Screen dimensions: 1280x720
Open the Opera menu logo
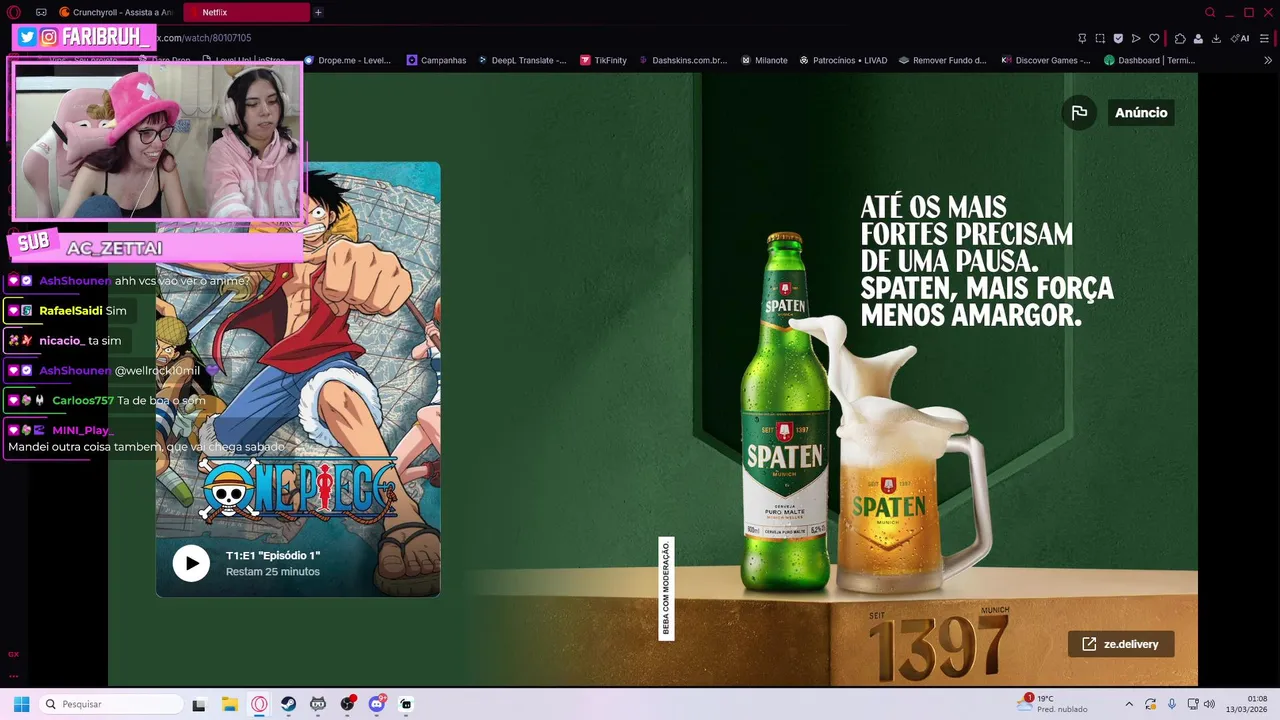14,12
